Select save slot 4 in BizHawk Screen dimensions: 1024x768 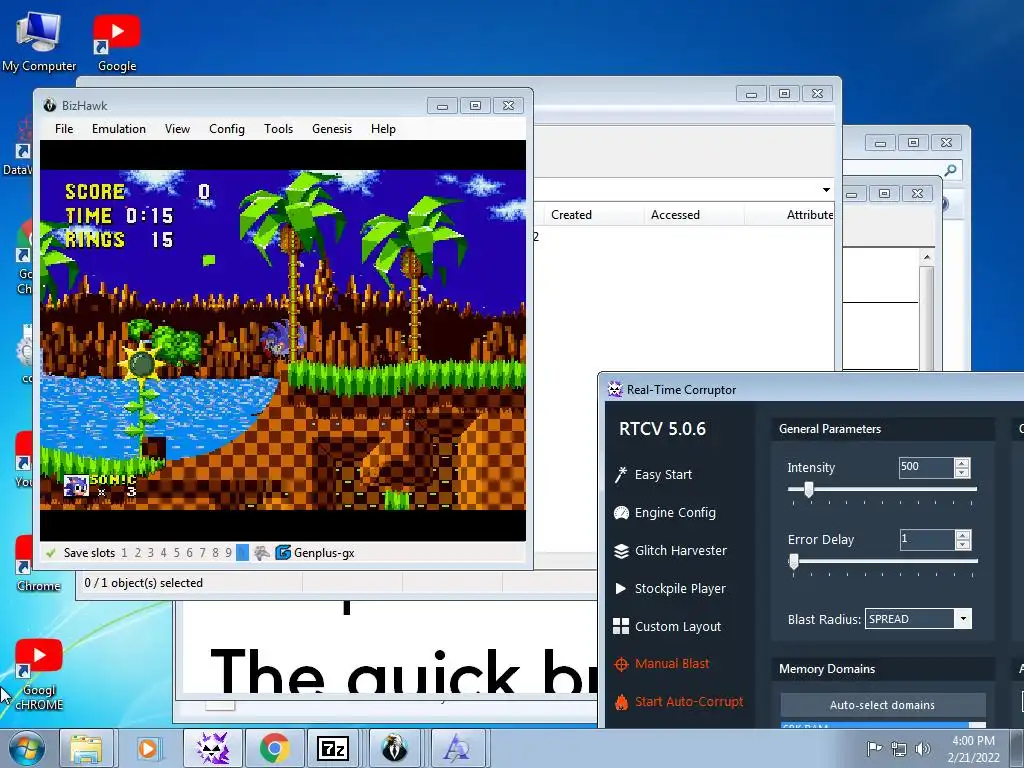[x=163, y=552]
